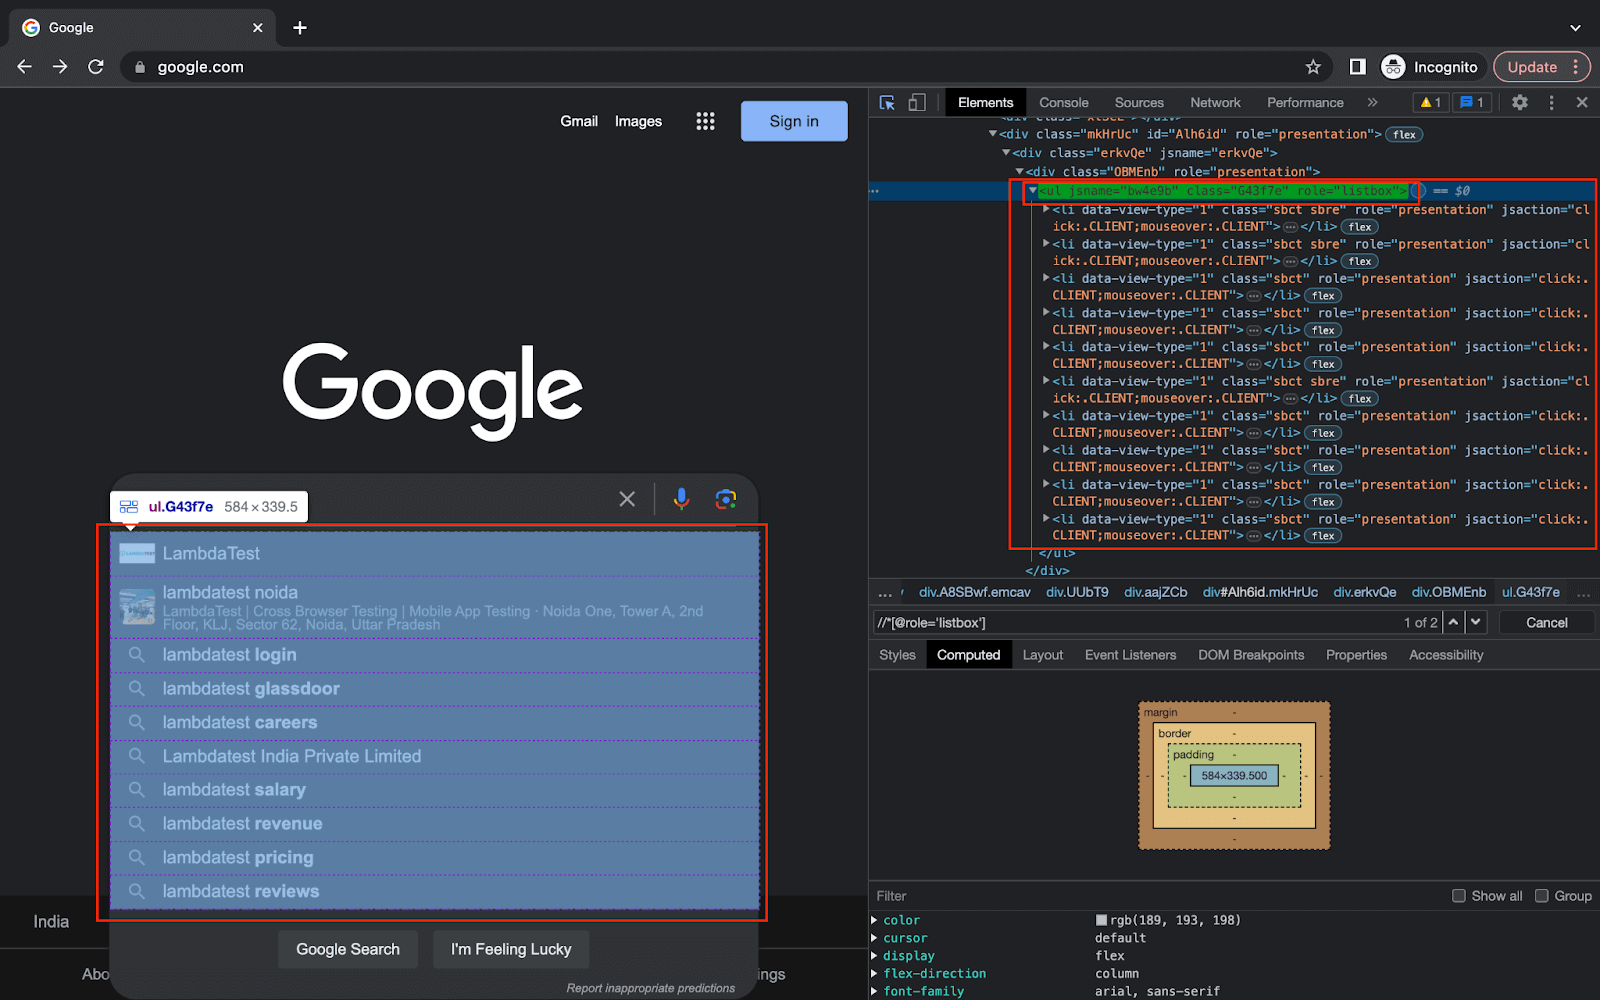The width and height of the screenshot is (1600, 1000).
Task: Go to previous search match in Elements
Action: coord(1453,622)
